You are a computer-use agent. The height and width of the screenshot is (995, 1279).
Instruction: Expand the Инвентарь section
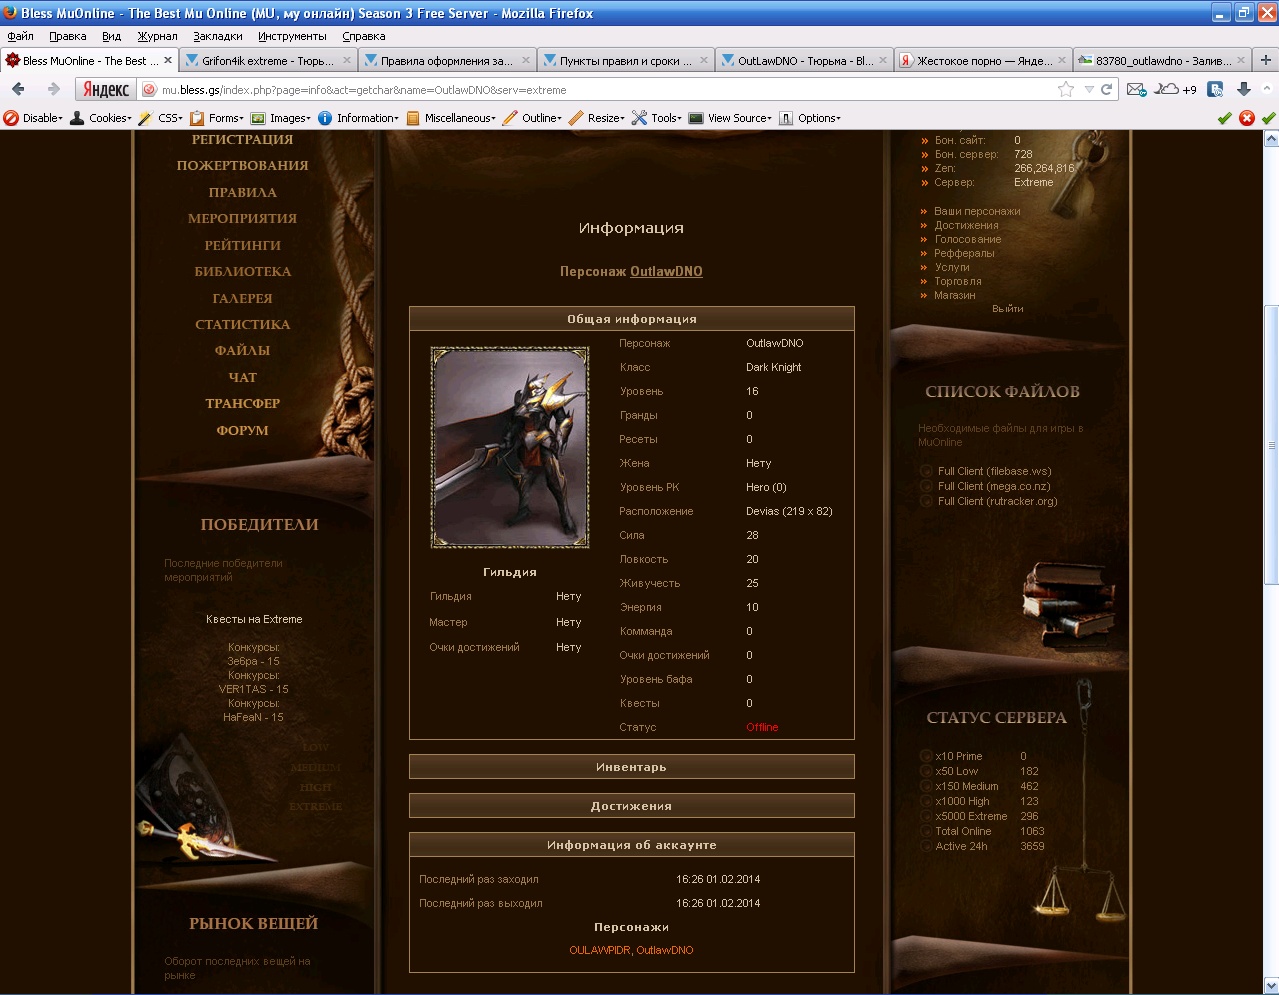pyautogui.click(x=631, y=767)
